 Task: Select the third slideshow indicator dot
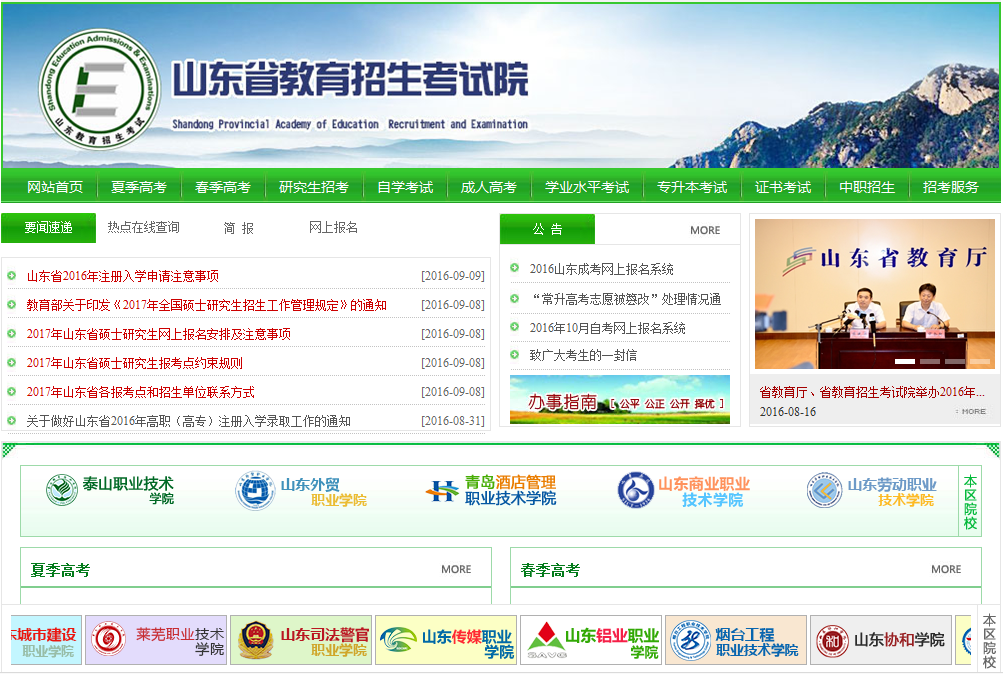pyautogui.click(x=954, y=361)
